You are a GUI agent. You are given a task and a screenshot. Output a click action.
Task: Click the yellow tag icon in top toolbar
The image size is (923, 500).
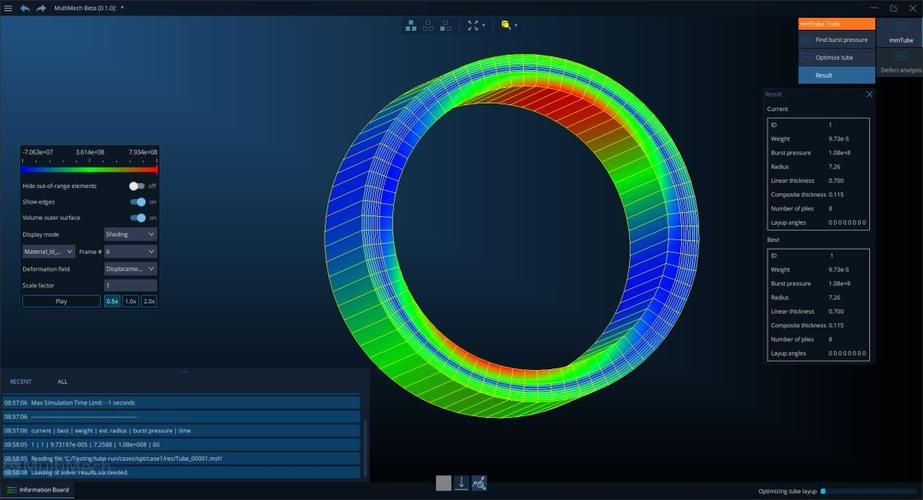[x=506, y=25]
